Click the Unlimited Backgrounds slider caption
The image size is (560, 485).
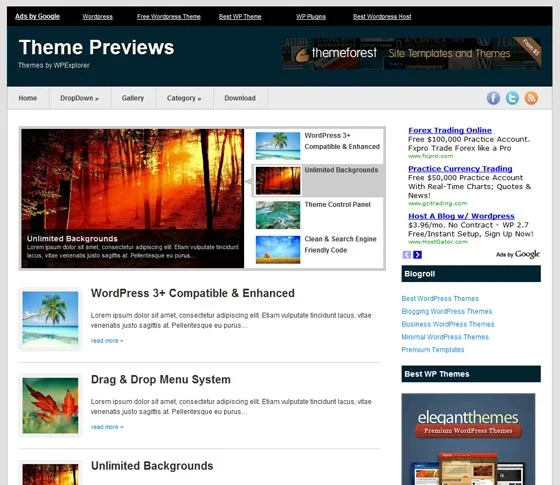[72, 239]
